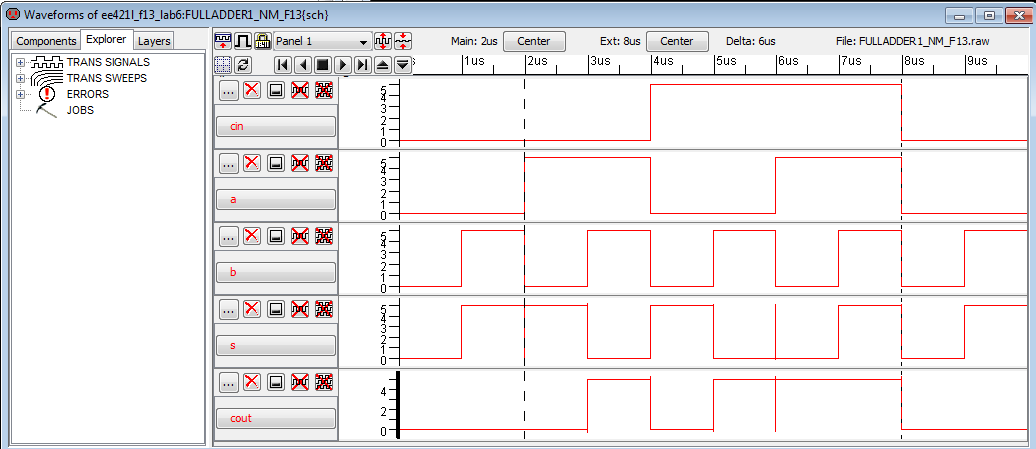
Task: Open range options for s panel
Action: (x=229, y=308)
